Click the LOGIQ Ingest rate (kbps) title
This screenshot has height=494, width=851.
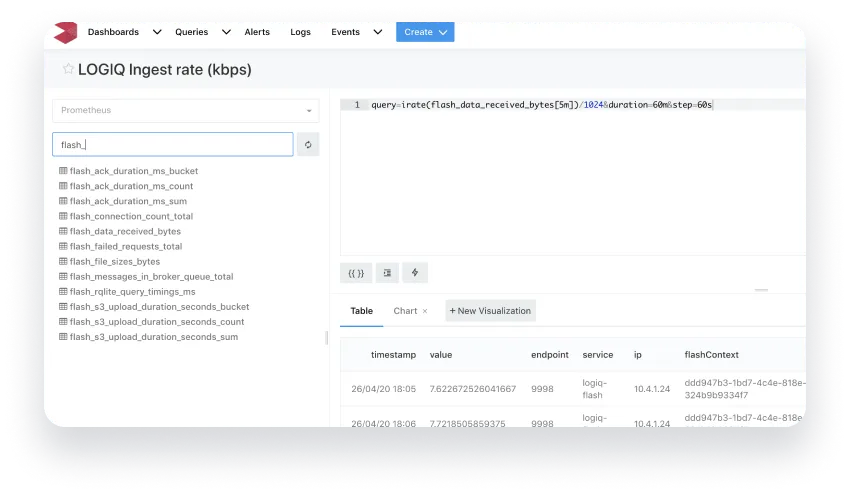pos(164,69)
